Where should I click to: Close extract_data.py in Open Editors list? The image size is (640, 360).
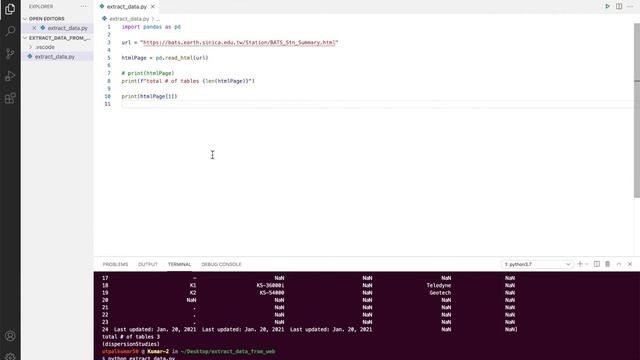tap(34, 28)
